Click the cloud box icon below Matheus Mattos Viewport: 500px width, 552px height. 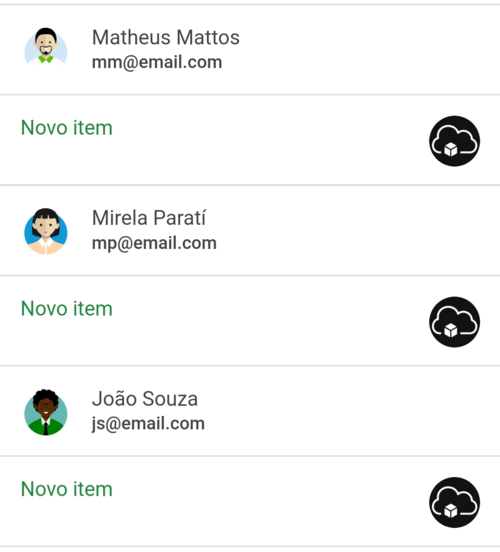454,141
